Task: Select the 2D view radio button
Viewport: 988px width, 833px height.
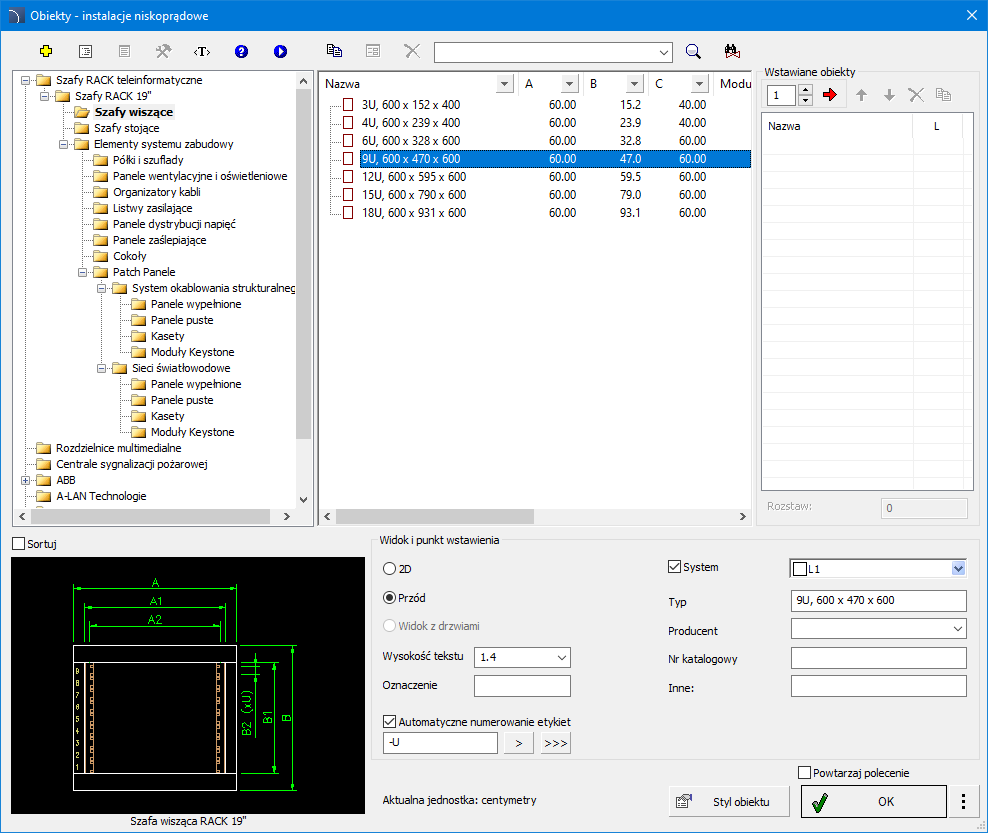Action: 390,568
